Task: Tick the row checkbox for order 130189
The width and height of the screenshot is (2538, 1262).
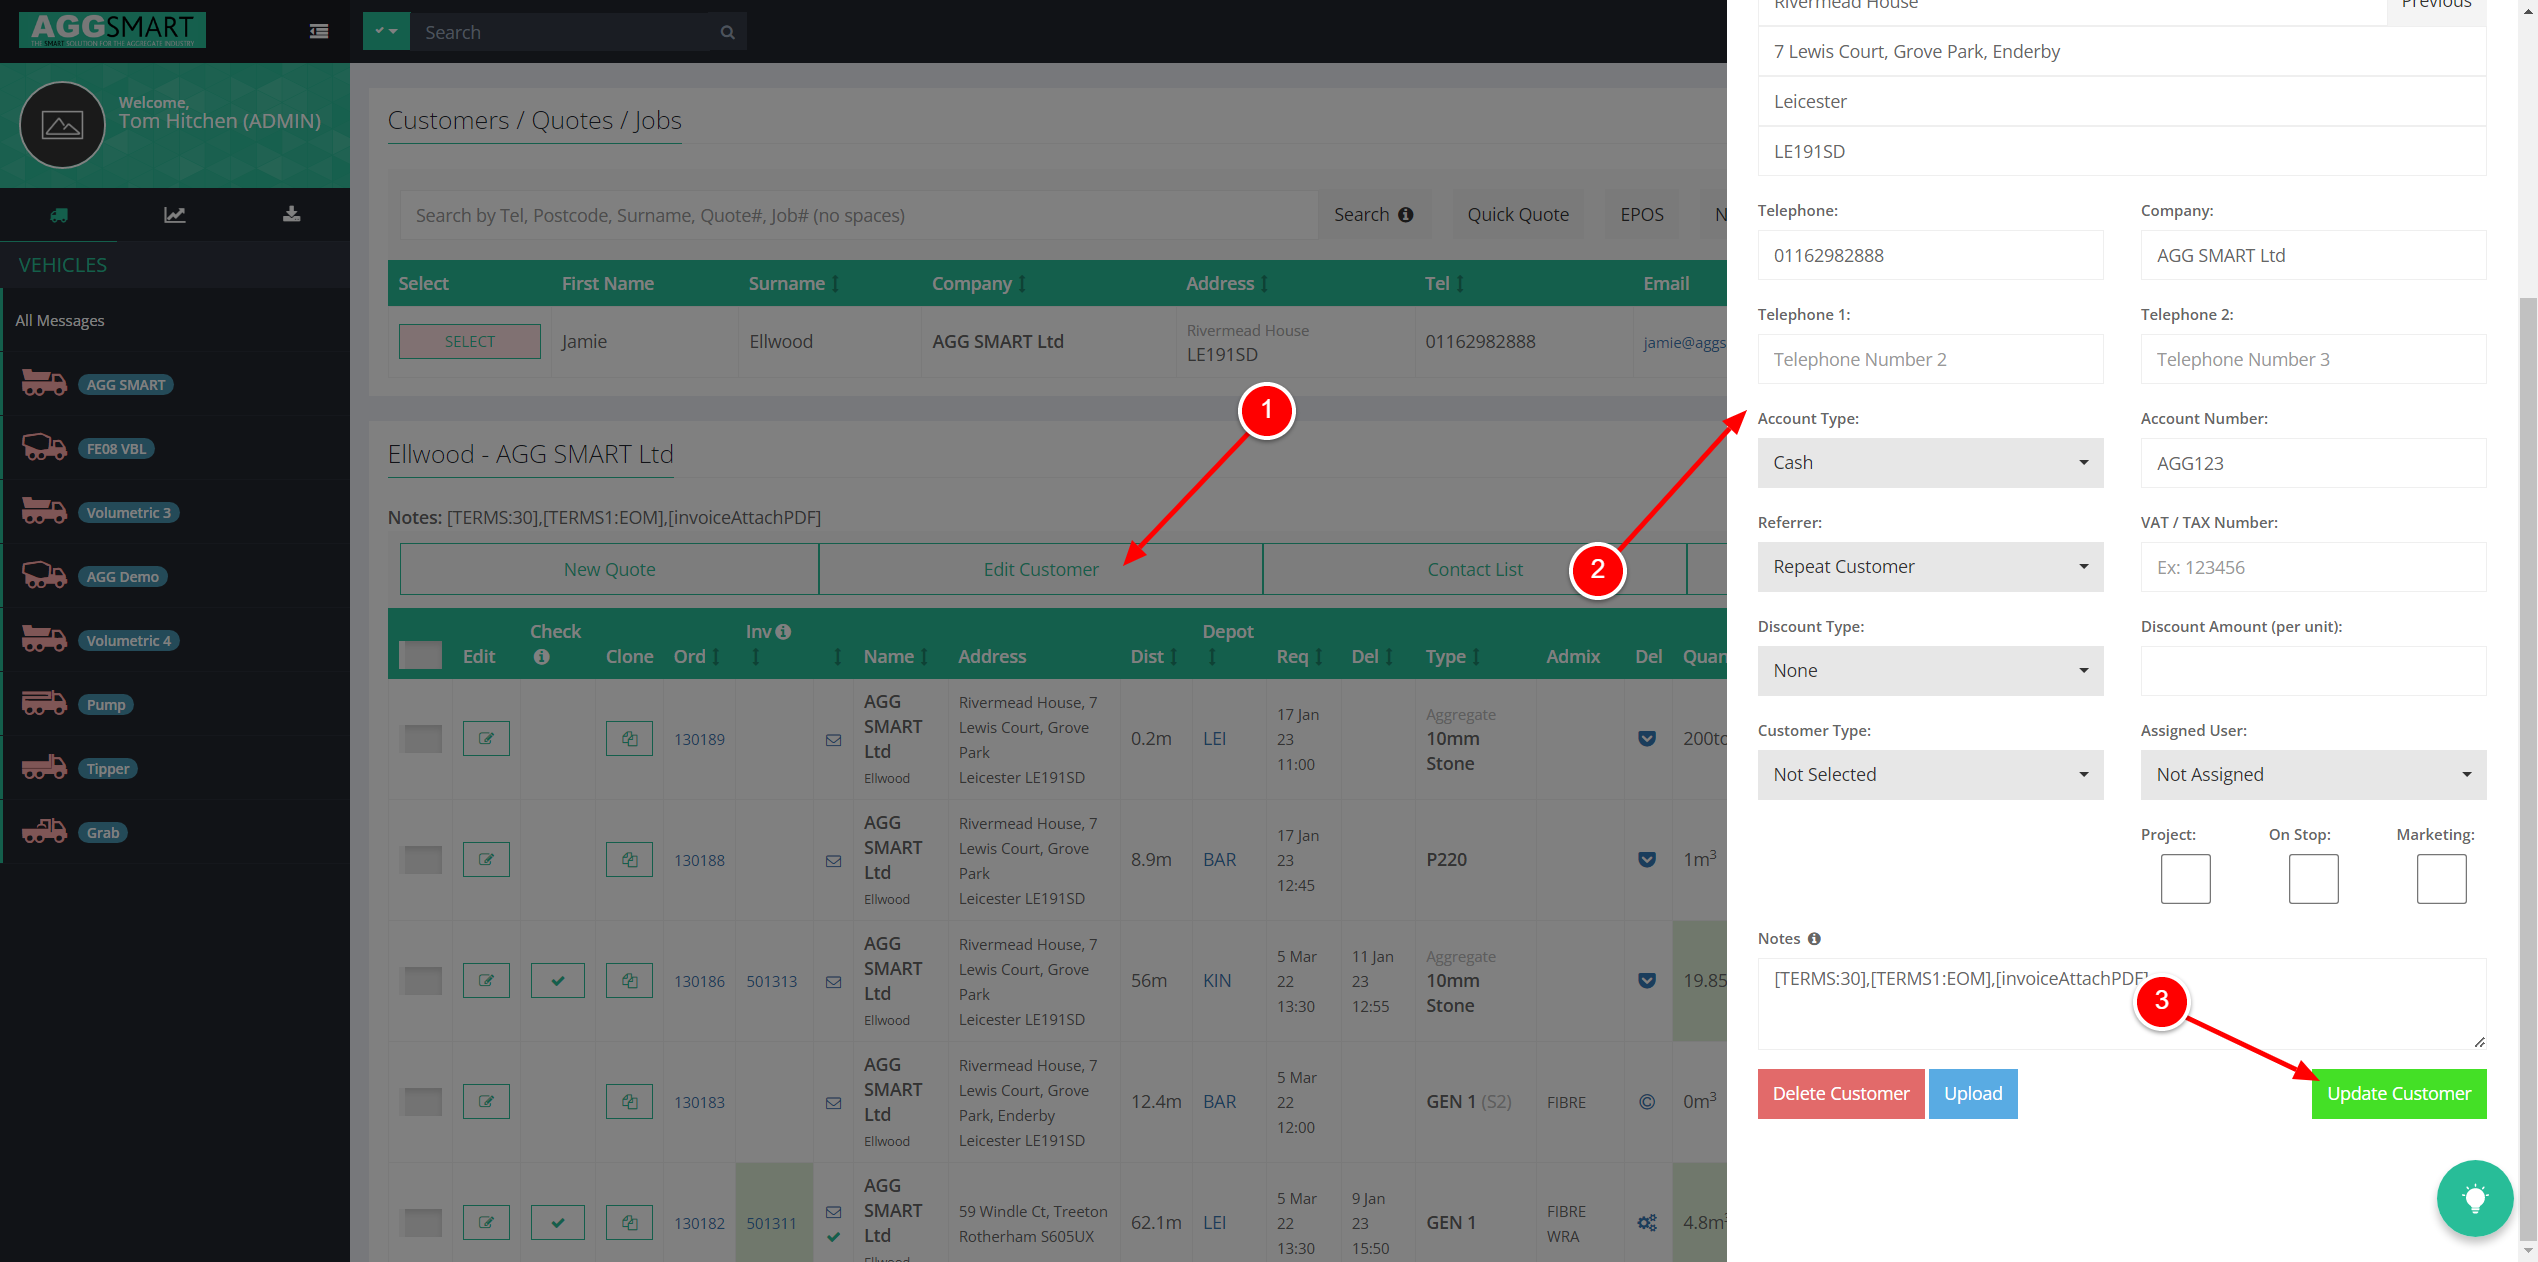Action: click(x=421, y=738)
